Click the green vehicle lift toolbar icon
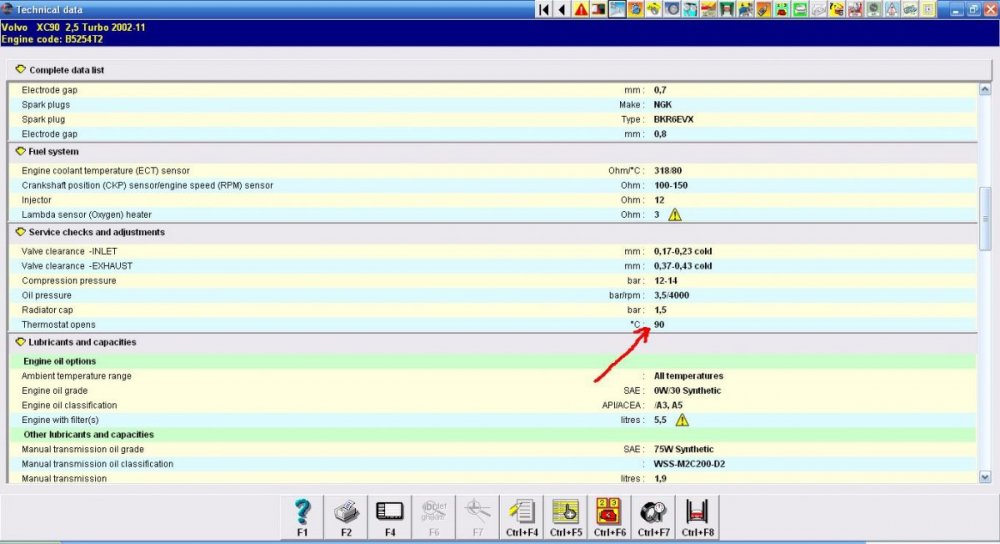Screen dimensions: 1000x544 tap(726, 10)
